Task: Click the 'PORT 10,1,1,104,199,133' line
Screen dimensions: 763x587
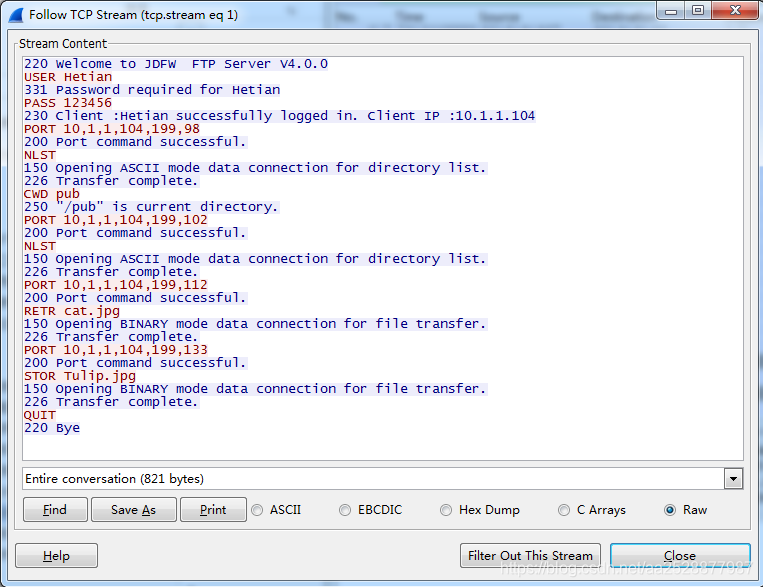Action: (116, 350)
